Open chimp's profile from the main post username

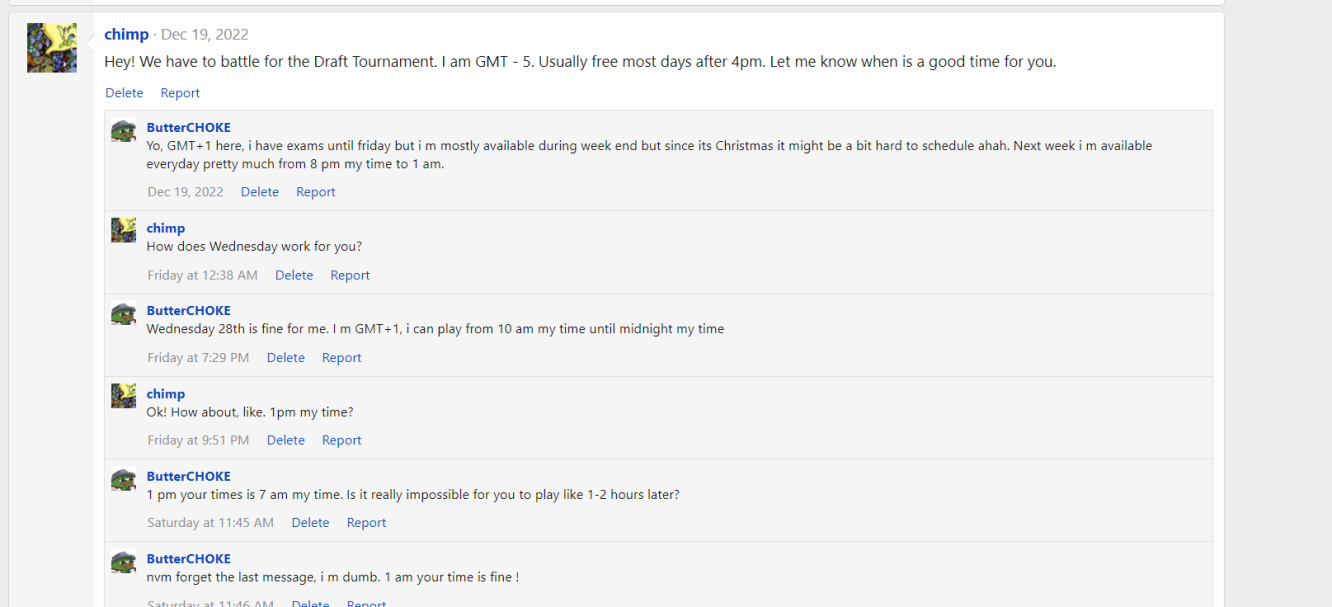[x=126, y=34]
